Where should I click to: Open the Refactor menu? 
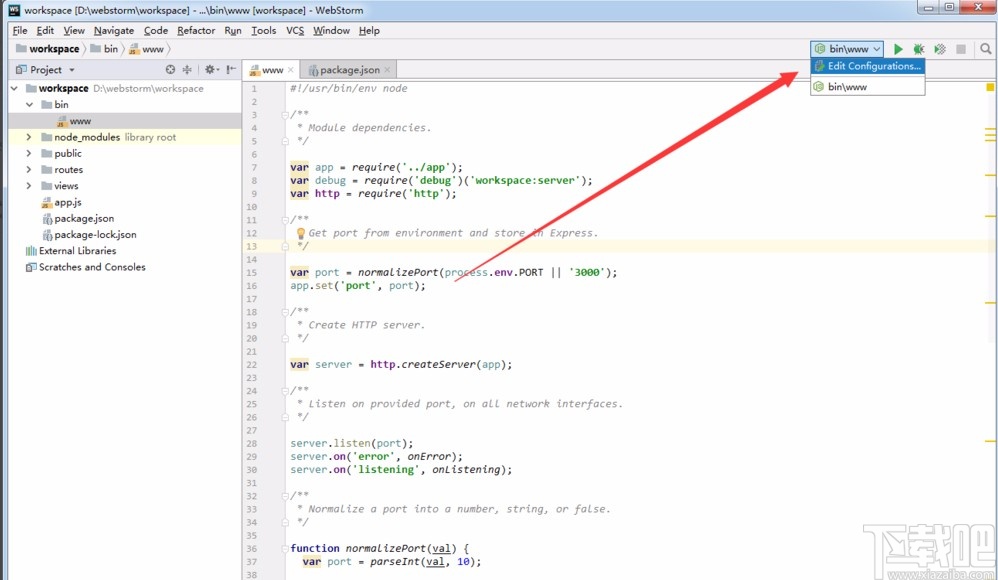click(196, 31)
